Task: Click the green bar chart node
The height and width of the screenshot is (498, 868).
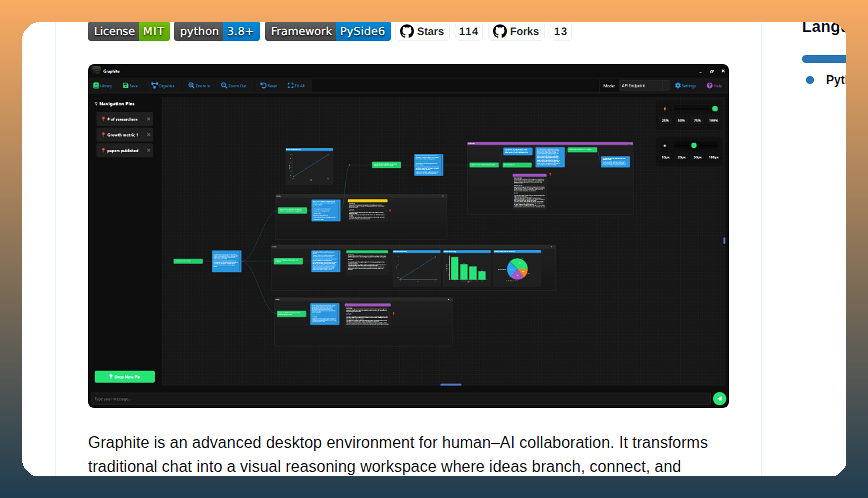Action: (467, 268)
